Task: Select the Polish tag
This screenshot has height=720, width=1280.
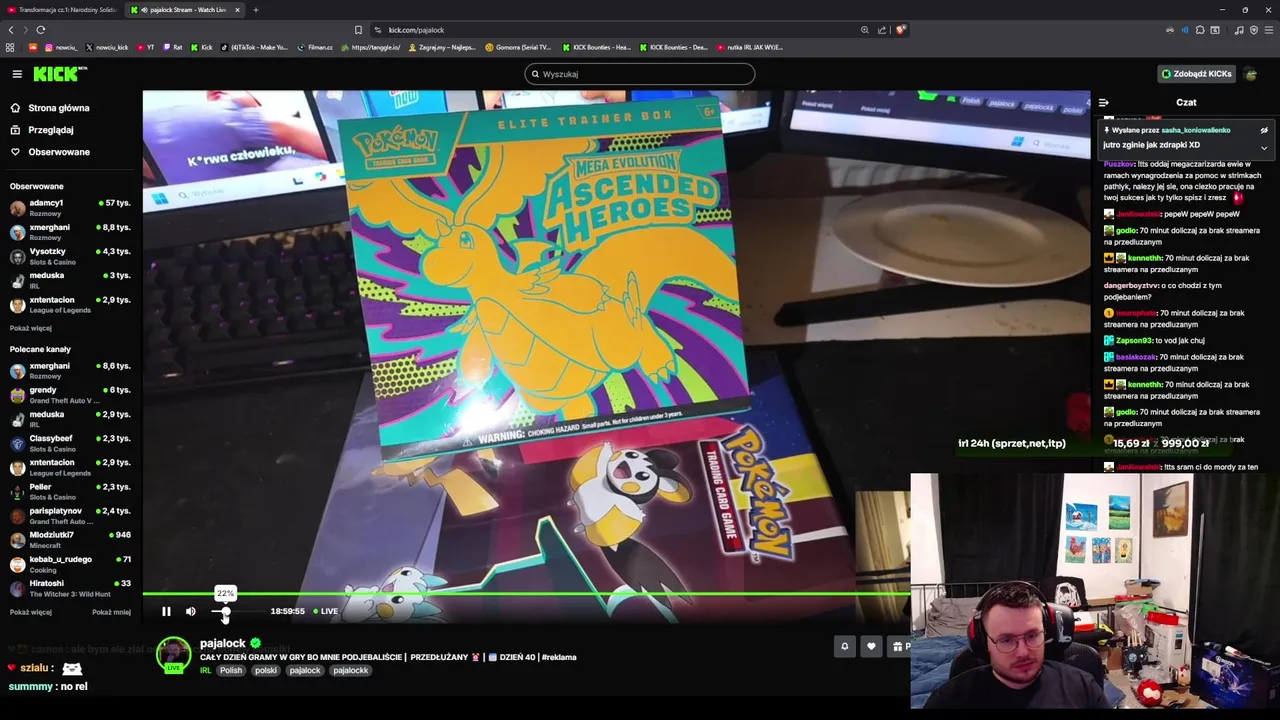Action: coord(231,671)
